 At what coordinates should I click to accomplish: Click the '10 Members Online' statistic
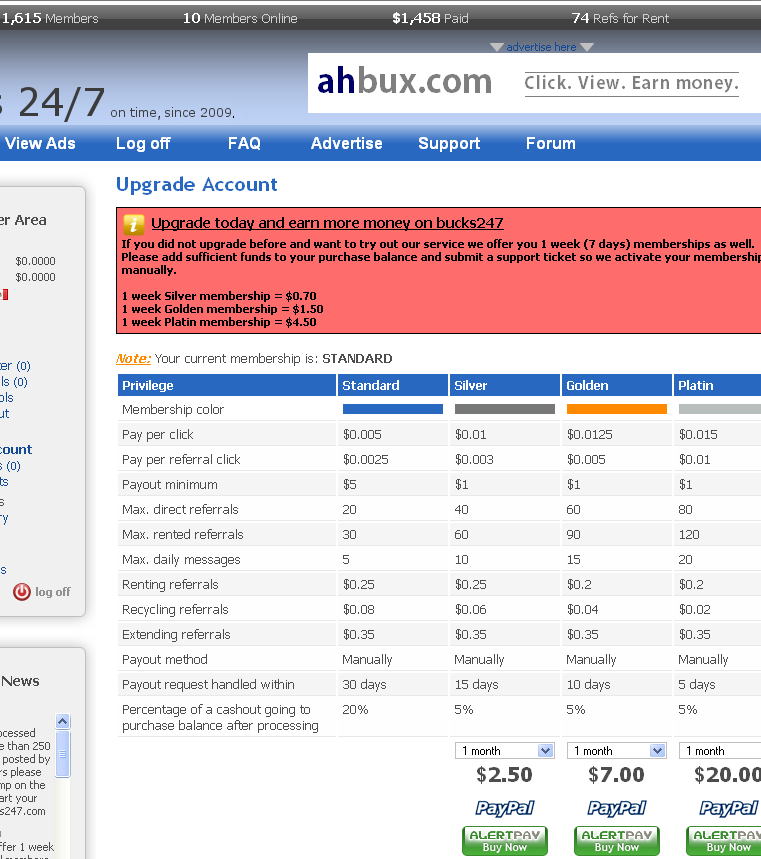240,19
